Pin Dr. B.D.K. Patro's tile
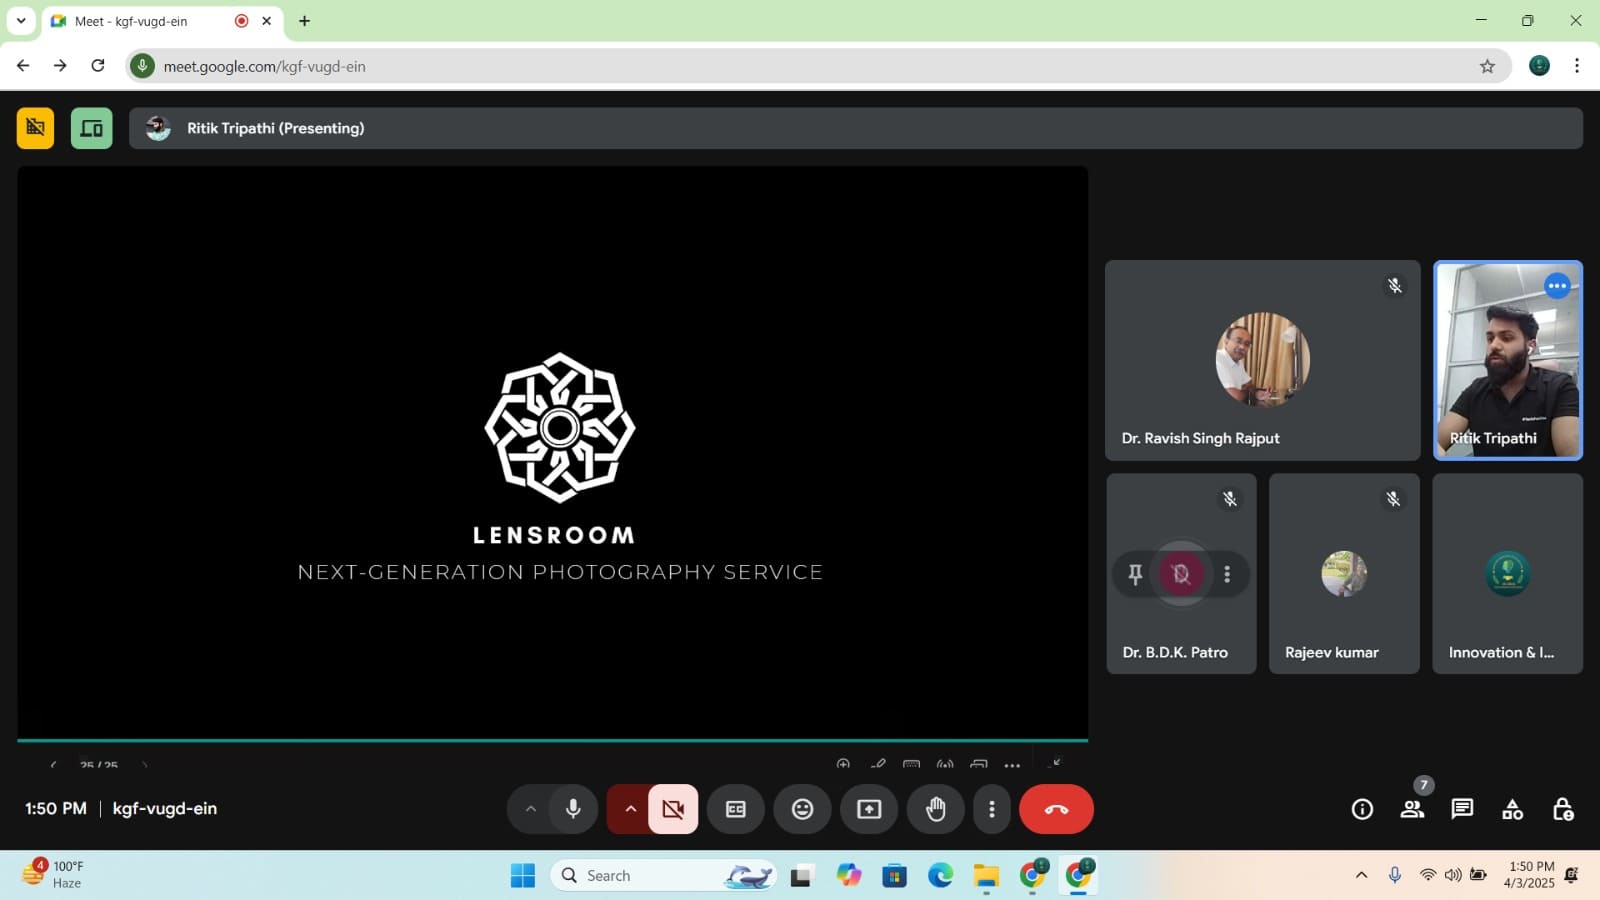 point(1135,574)
